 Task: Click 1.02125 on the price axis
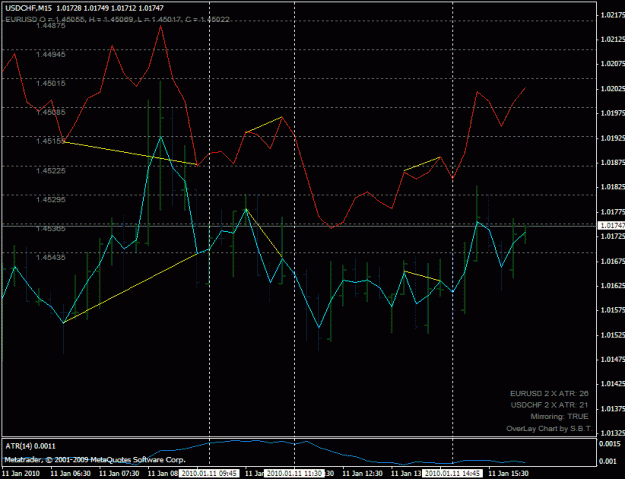(x=613, y=39)
